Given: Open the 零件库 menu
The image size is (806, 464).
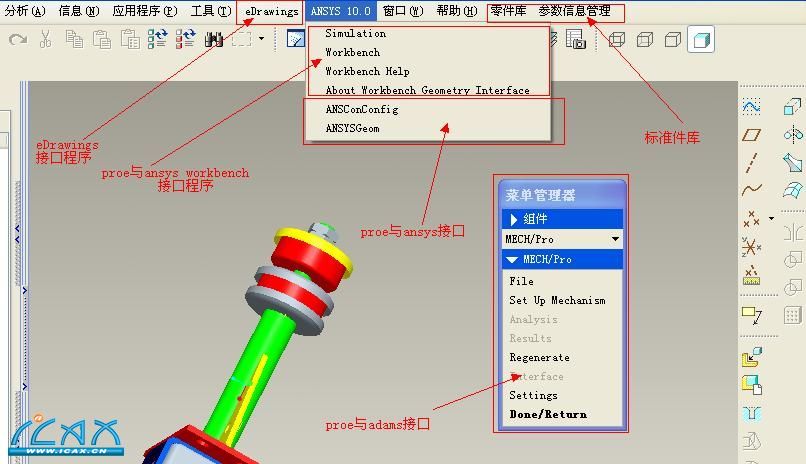Looking at the screenshot, I should [508, 11].
